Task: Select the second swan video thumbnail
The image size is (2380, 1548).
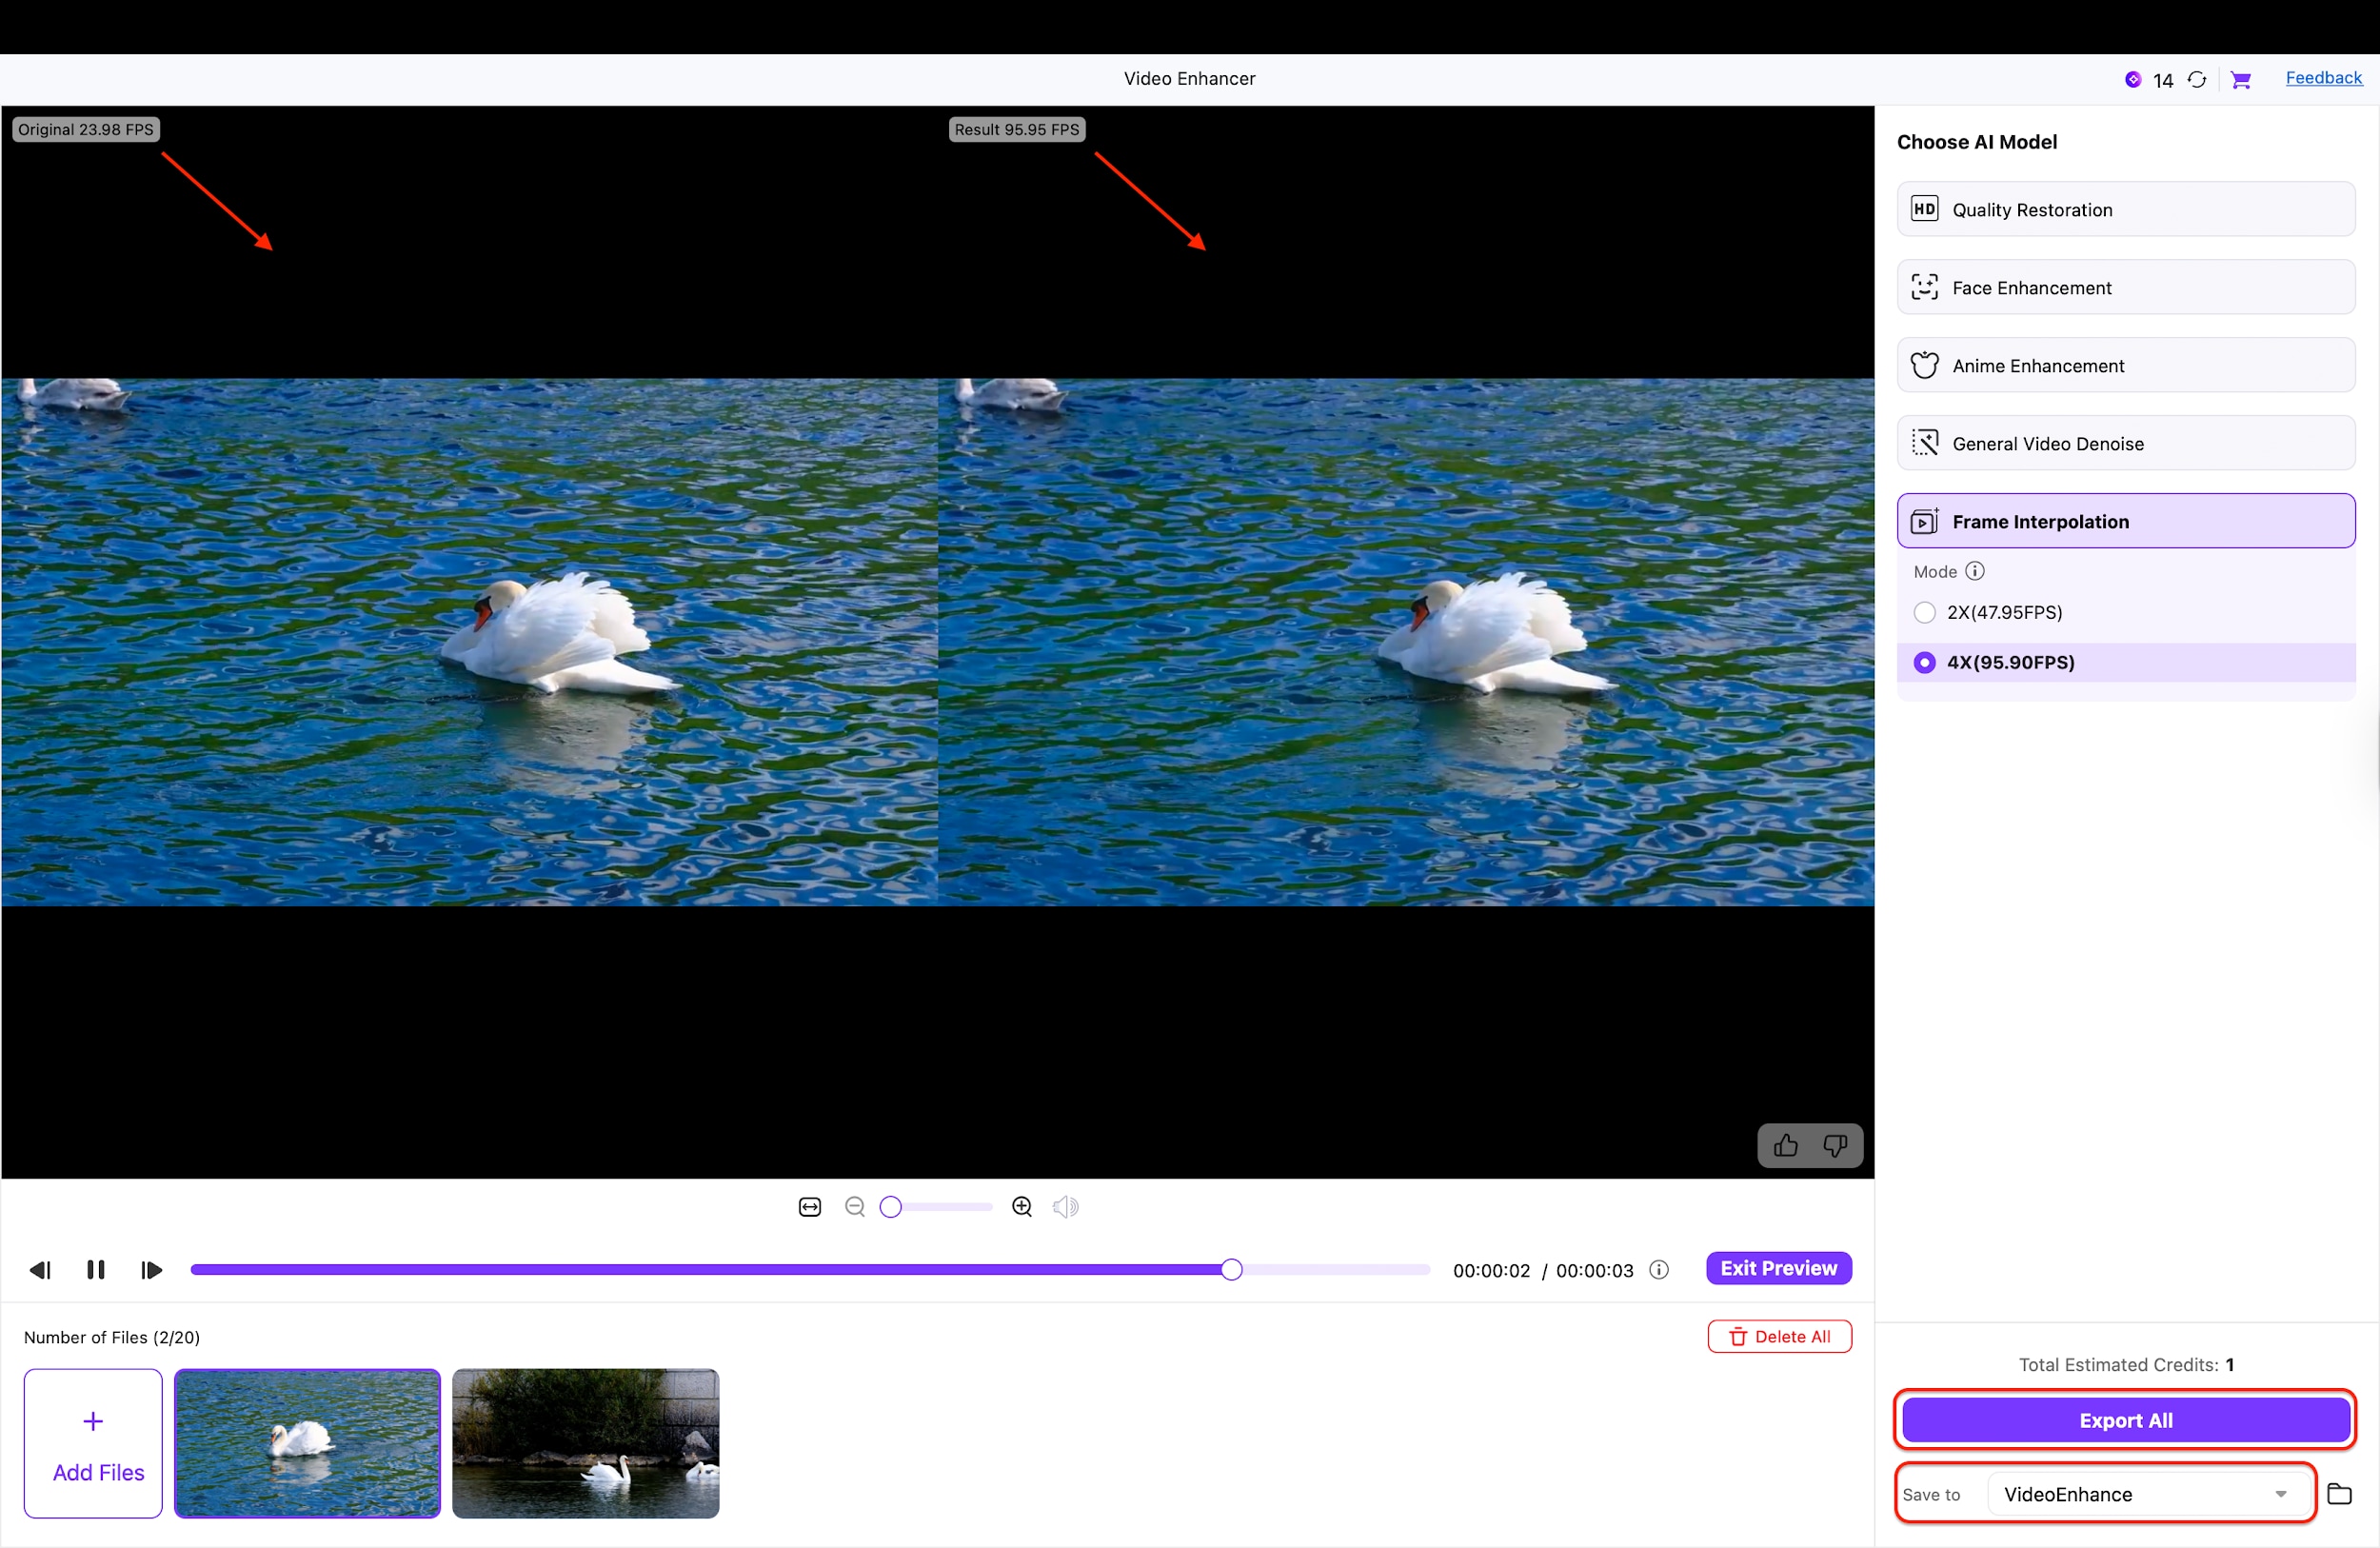Action: pyautogui.click(x=586, y=1444)
